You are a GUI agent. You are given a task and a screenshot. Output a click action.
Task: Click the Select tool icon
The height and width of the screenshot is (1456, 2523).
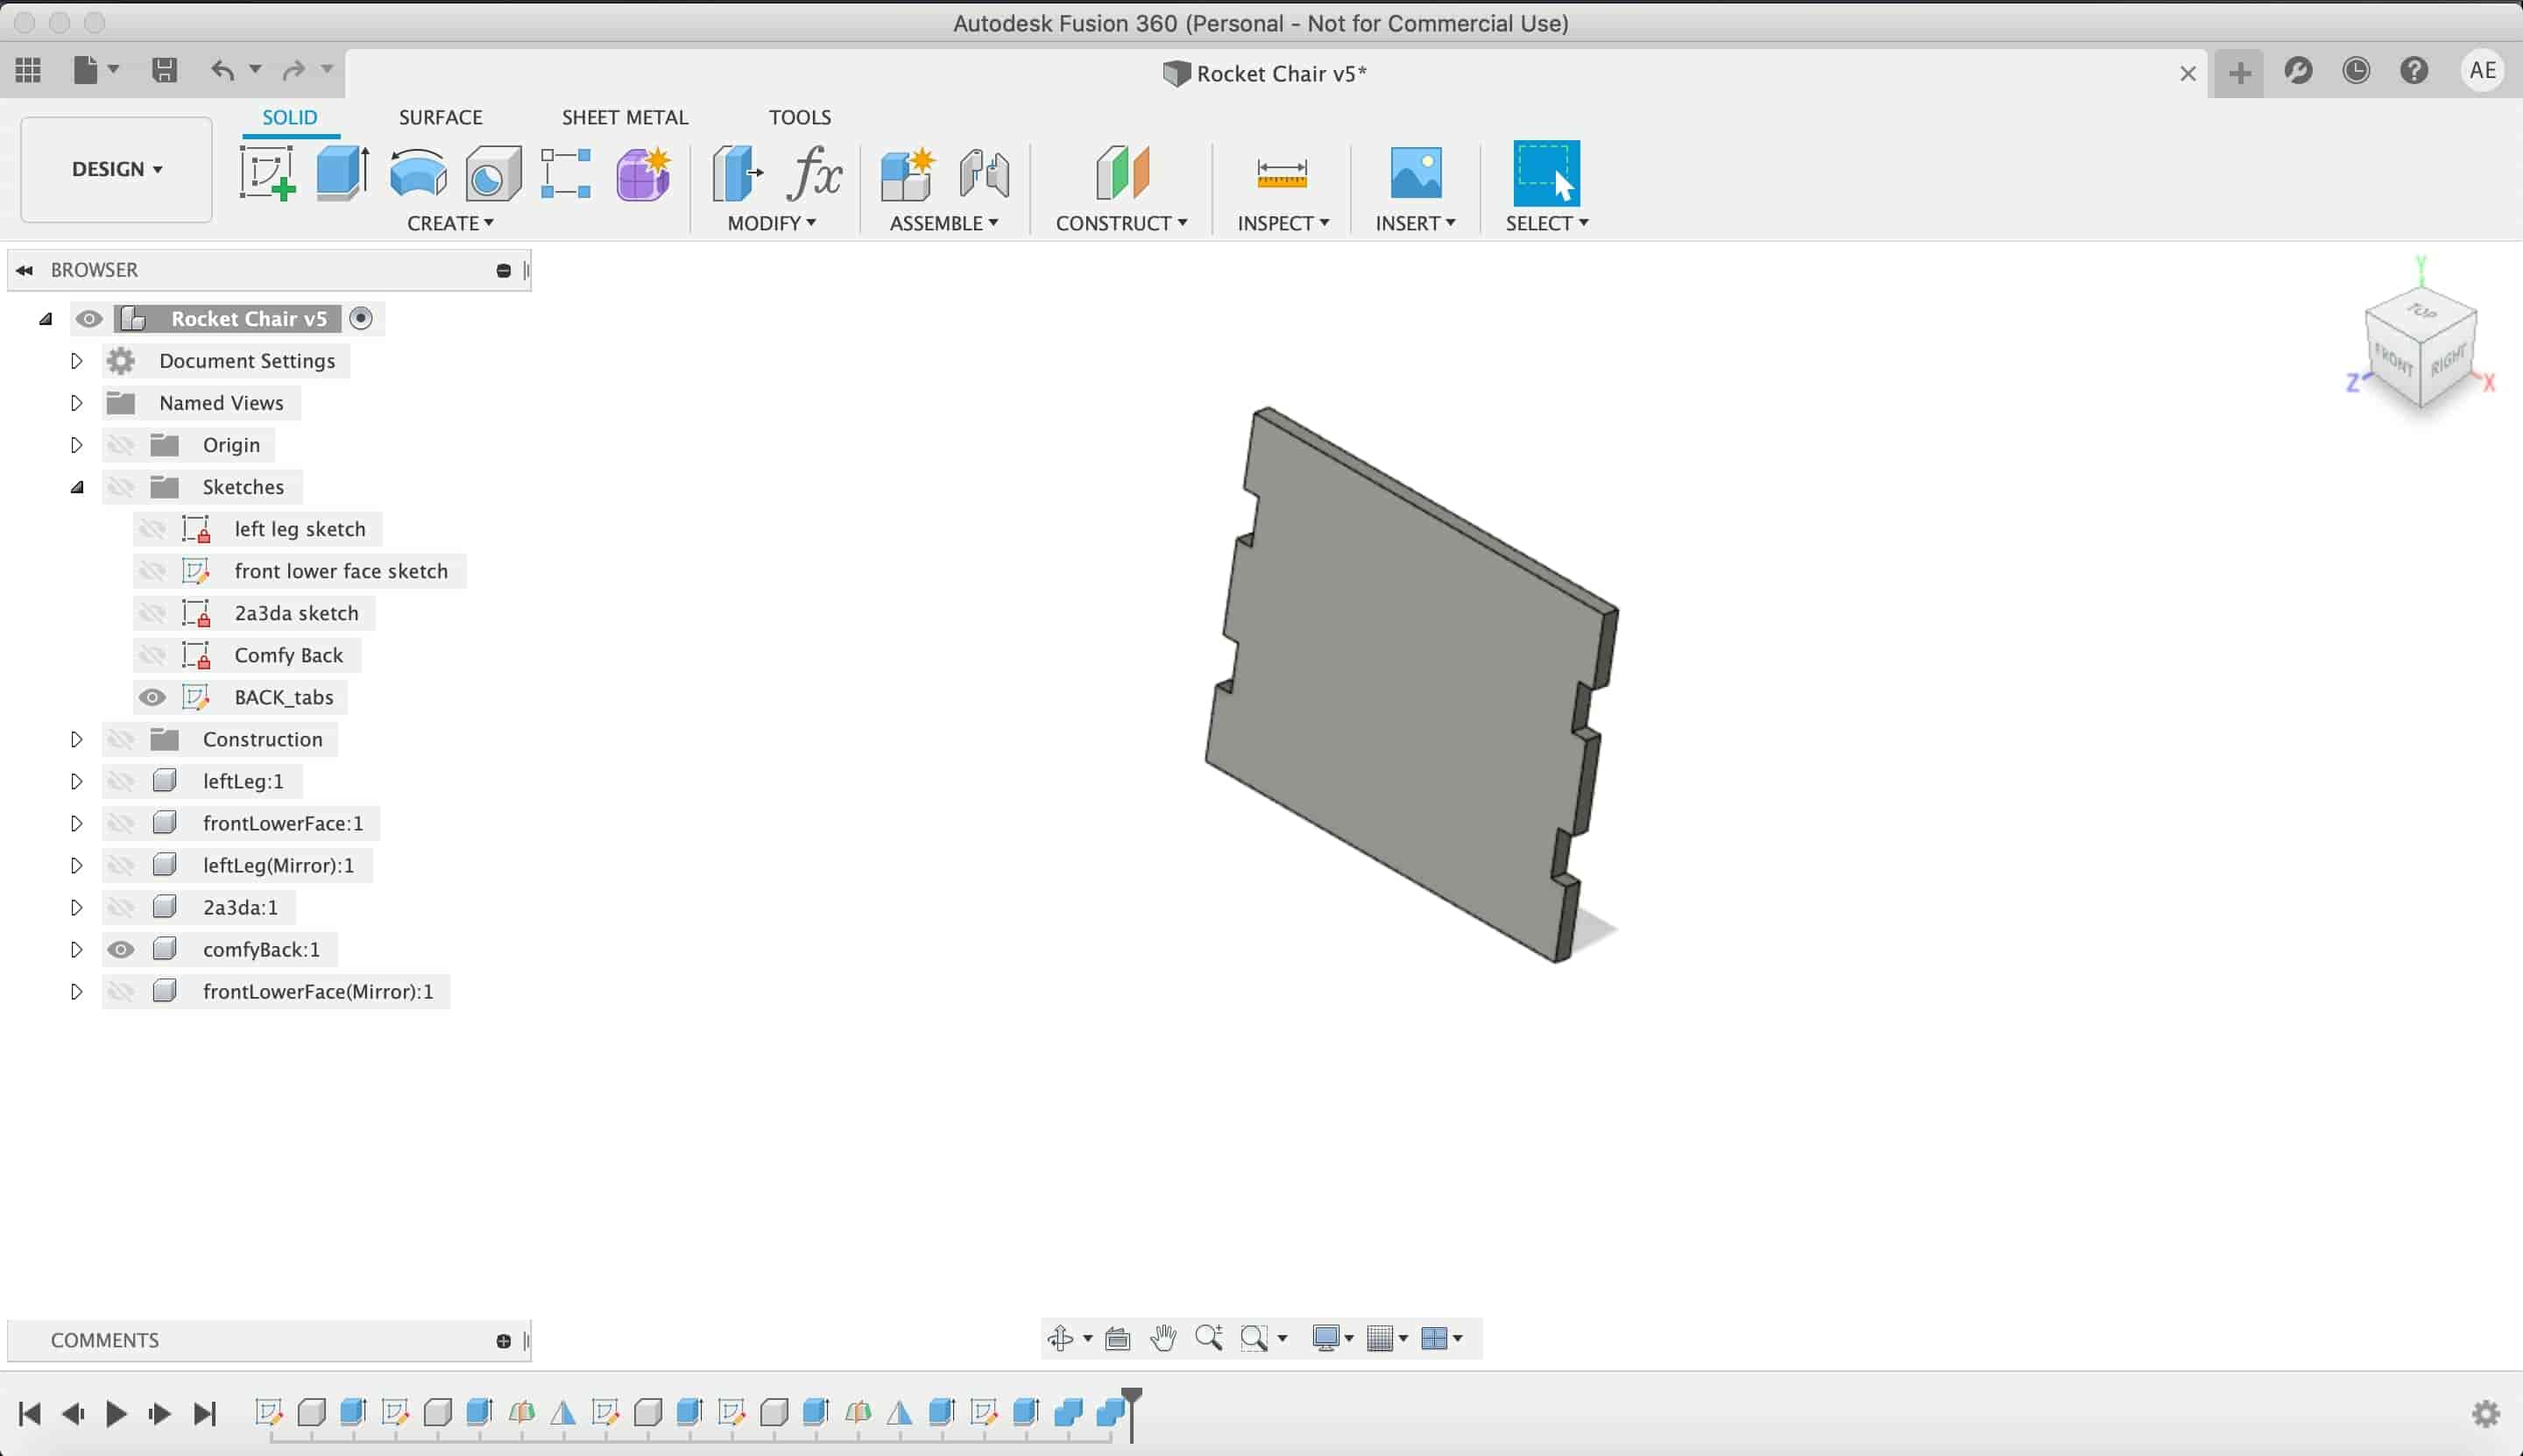coord(1547,173)
